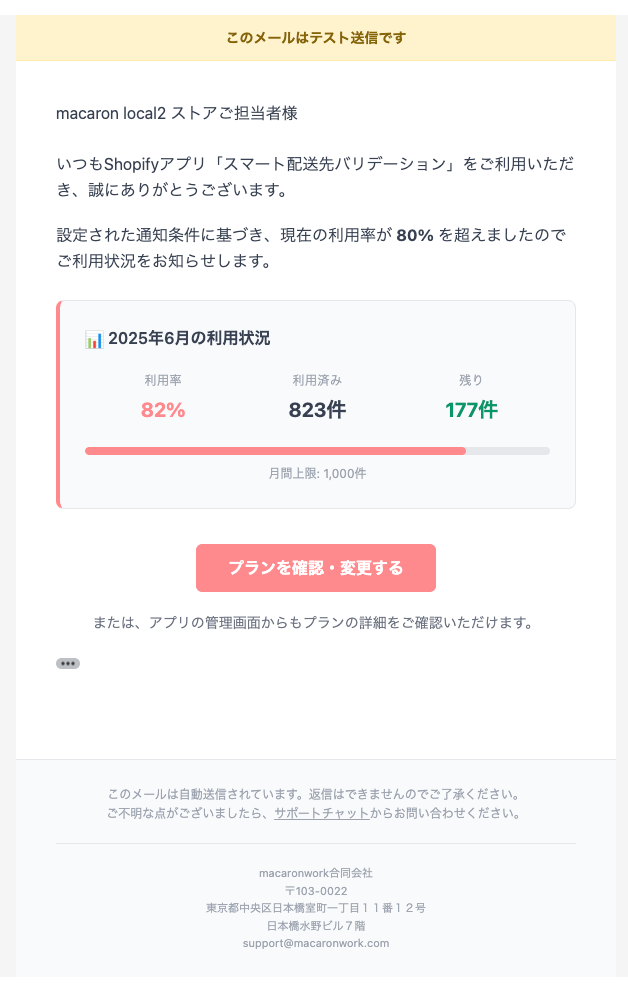Click the 2025年6月の利用状況 heading

point(189,339)
